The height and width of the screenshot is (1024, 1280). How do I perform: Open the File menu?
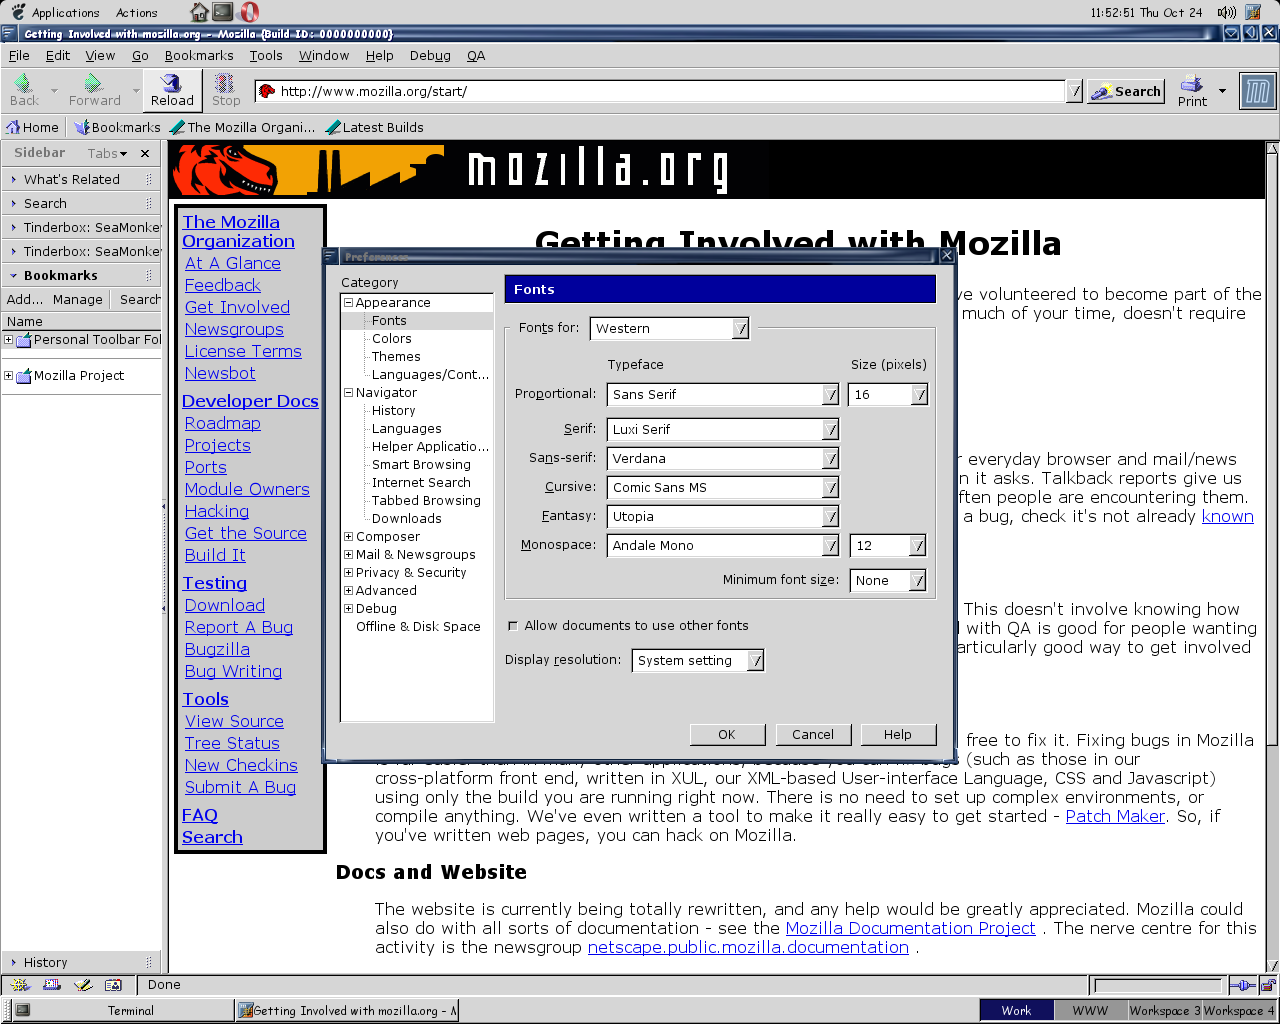[19, 55]
